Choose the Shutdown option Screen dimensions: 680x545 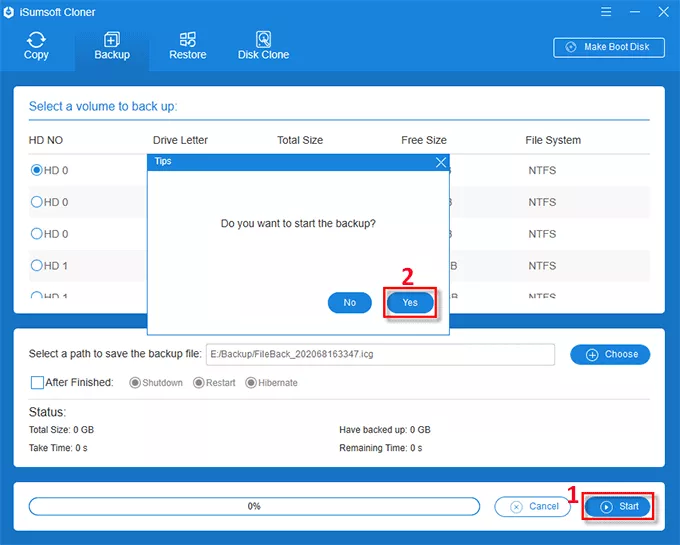tap(136, 383)
